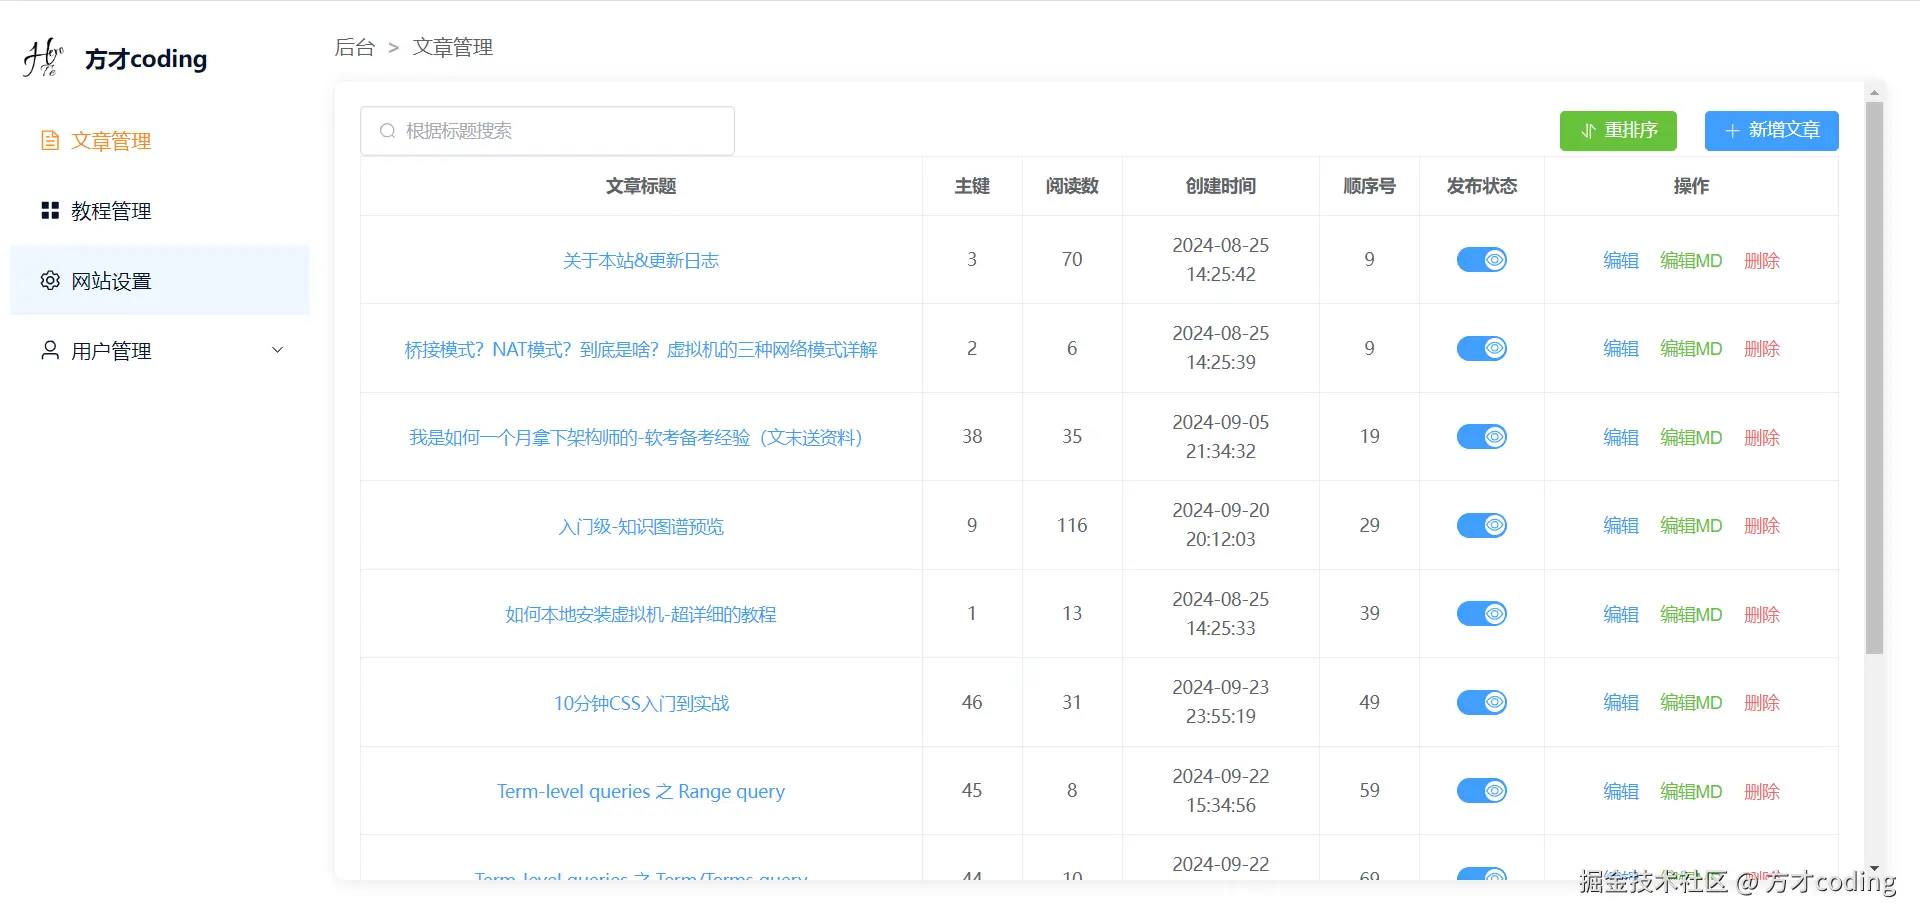Toggle publish status for 桥接模式 article

tap(1482, 348)
